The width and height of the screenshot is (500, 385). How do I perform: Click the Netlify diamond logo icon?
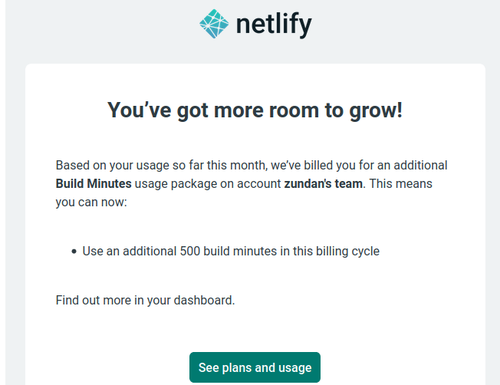214,24
